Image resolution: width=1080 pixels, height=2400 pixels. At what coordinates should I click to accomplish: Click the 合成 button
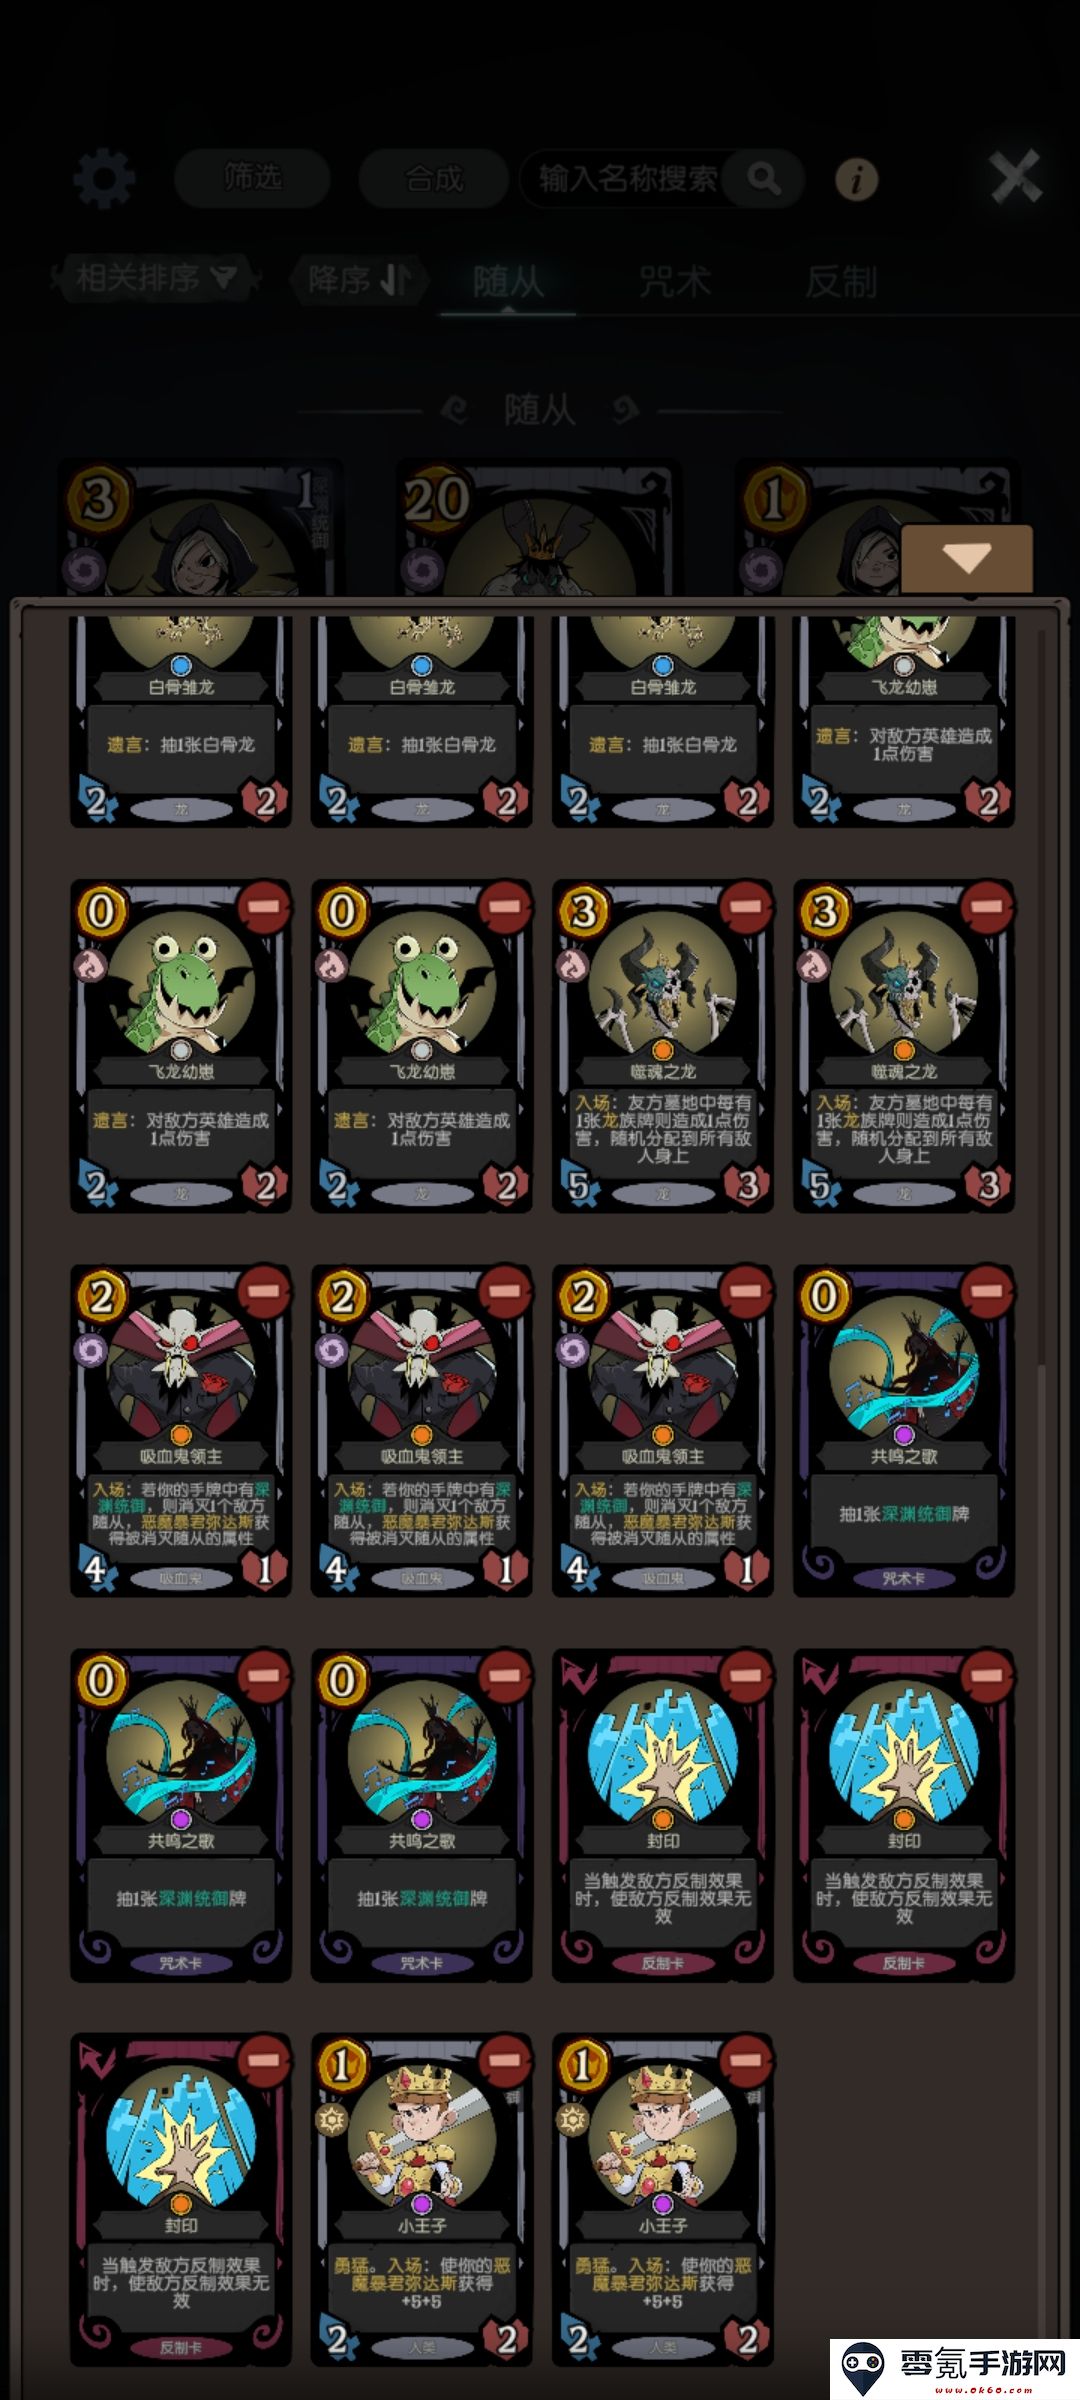[x=434, y=179]
